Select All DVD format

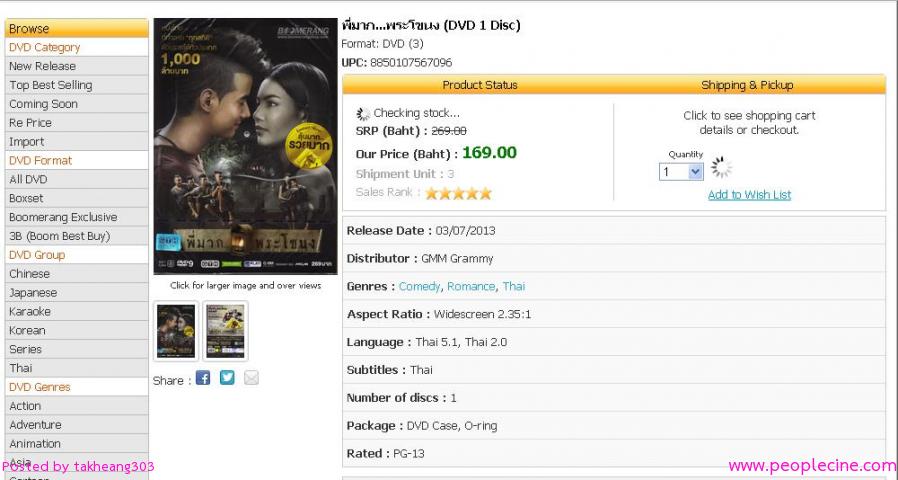point(77,179)
